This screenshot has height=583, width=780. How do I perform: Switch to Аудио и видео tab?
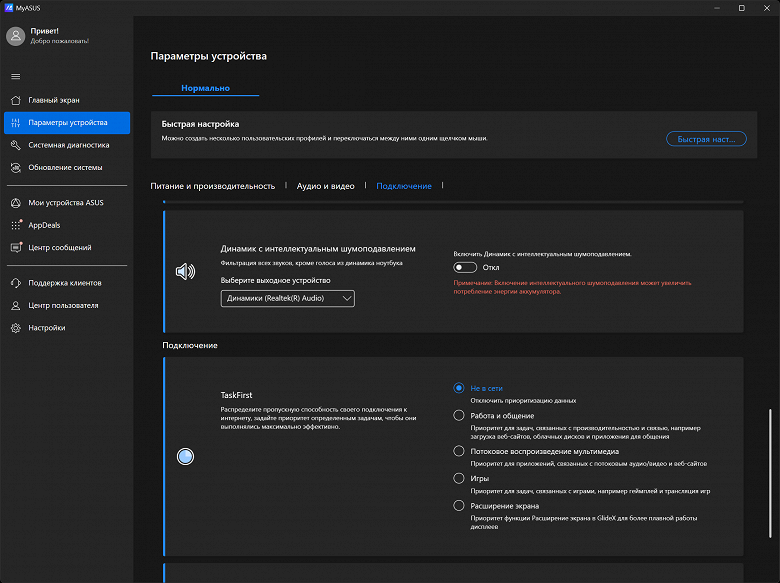pos(325,186)
